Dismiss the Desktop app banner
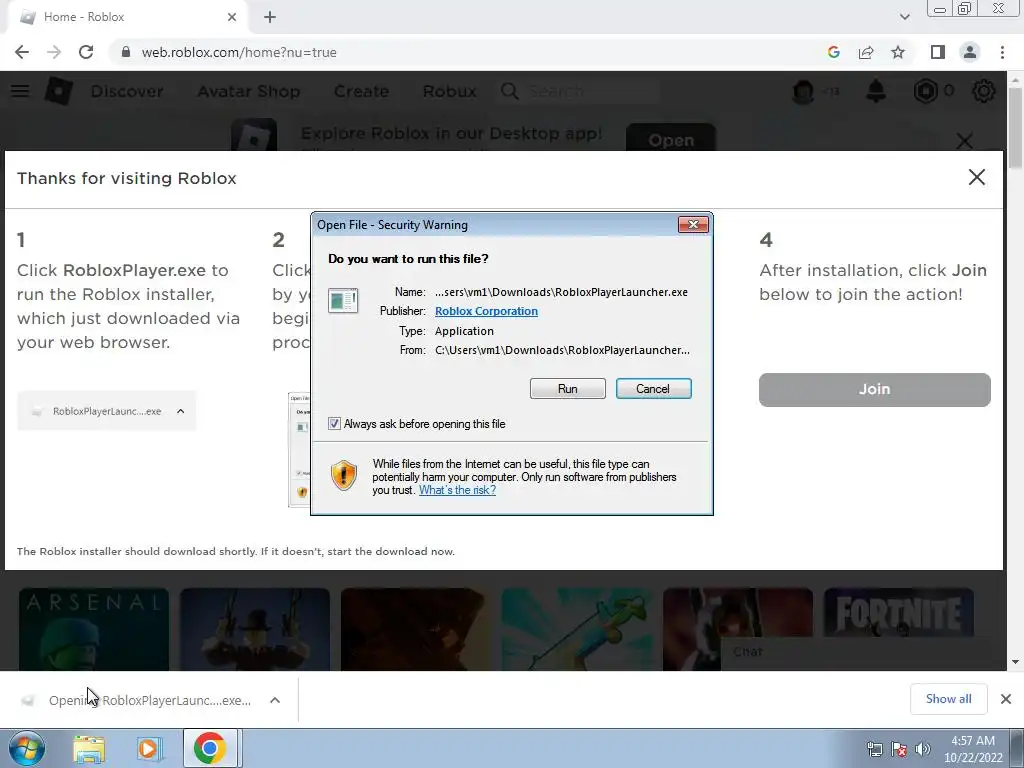The image size is (1024, 768). coord(965,140)
